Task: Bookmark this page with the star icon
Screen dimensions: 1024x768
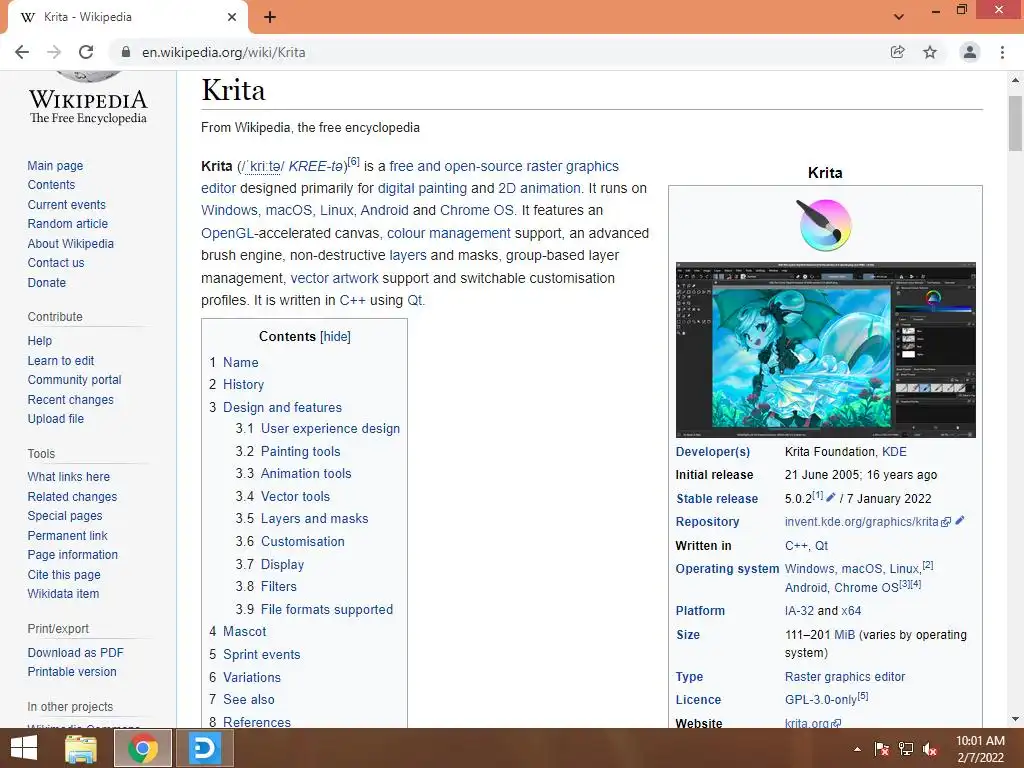Action: coord(930,52)
